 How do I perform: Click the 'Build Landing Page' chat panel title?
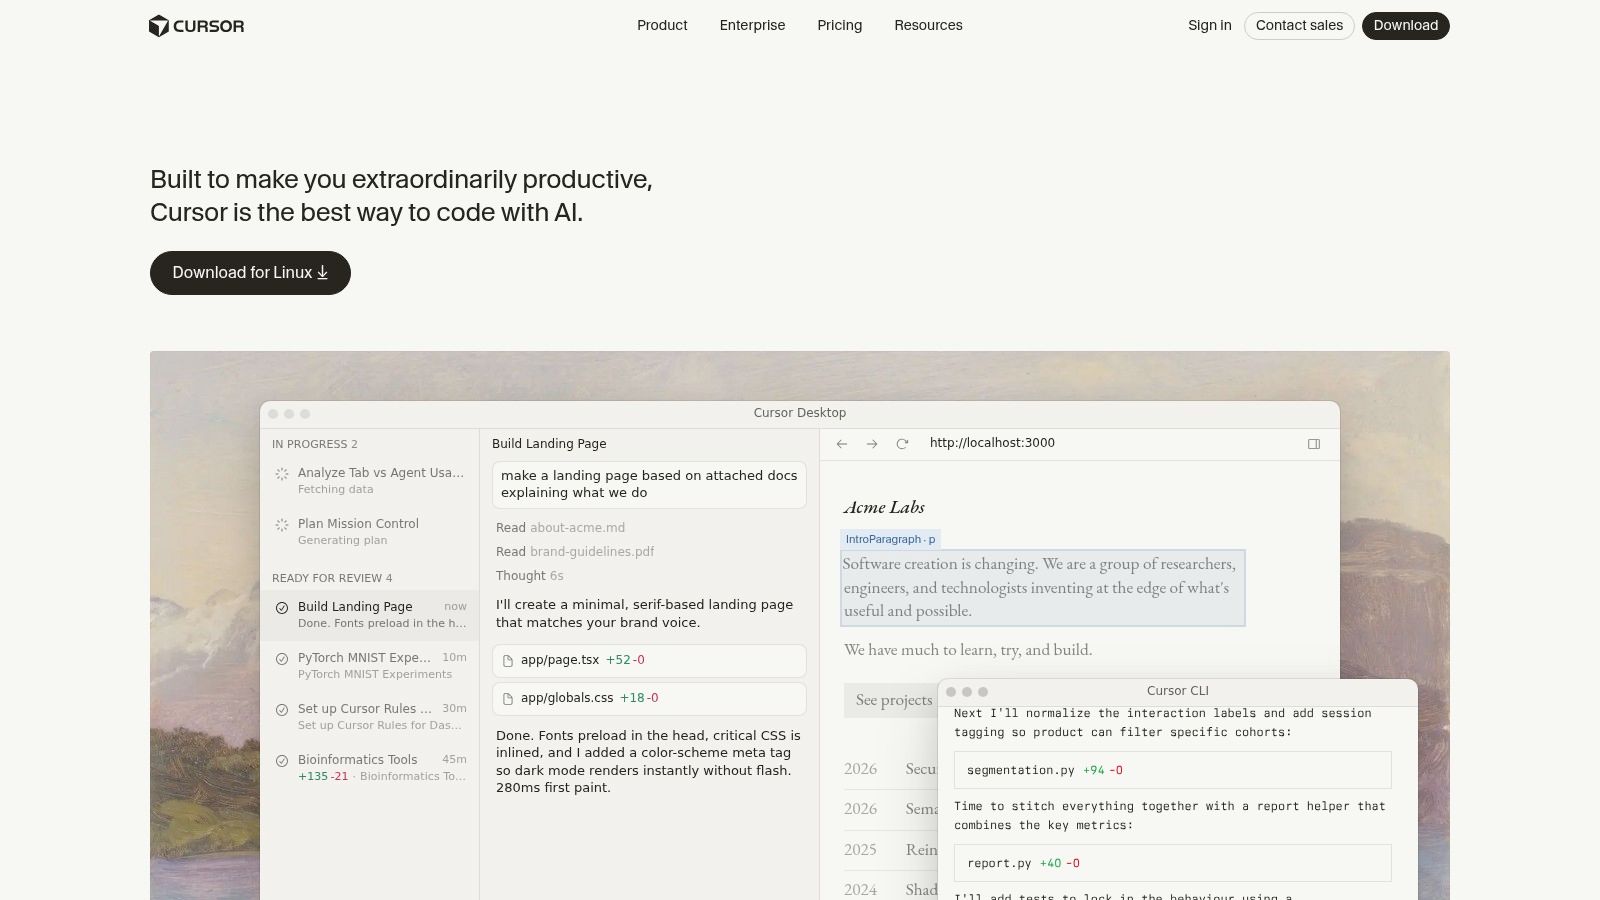549,444
